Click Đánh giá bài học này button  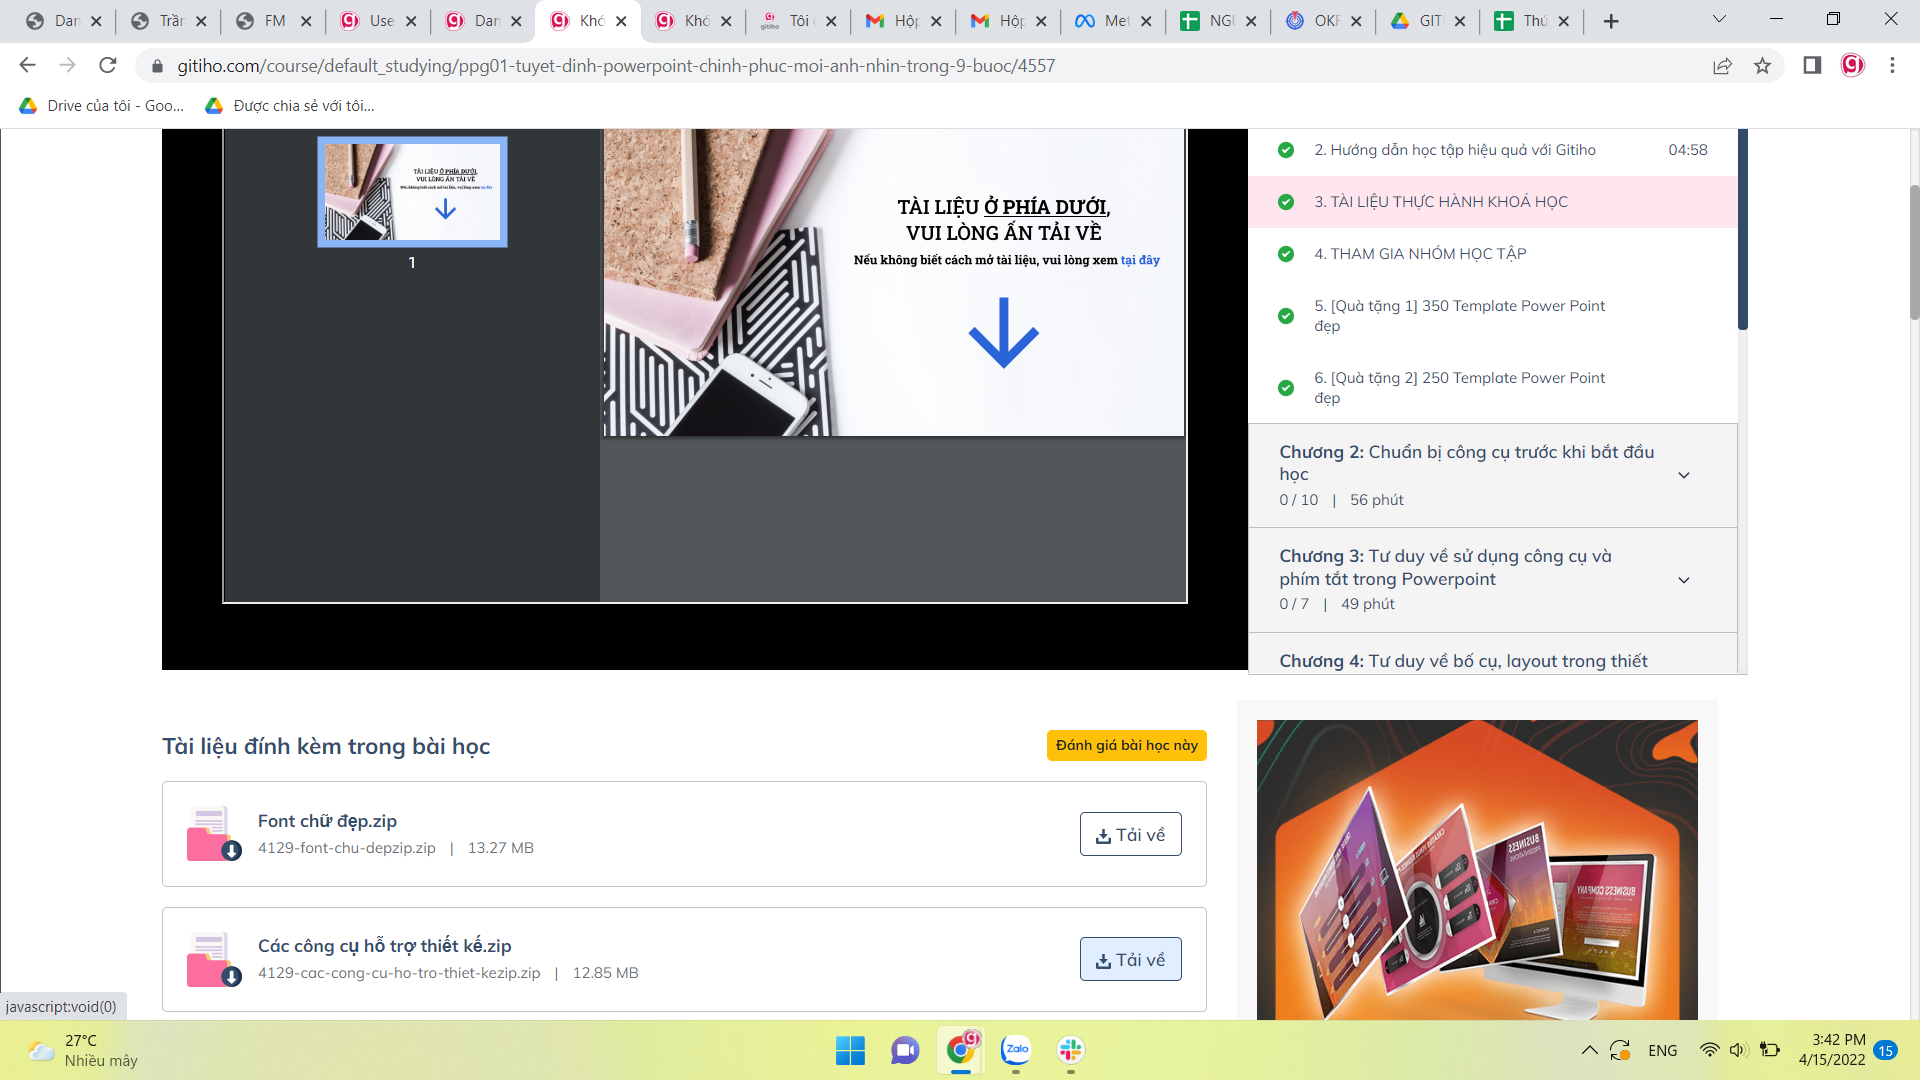tap(1126, 745)
